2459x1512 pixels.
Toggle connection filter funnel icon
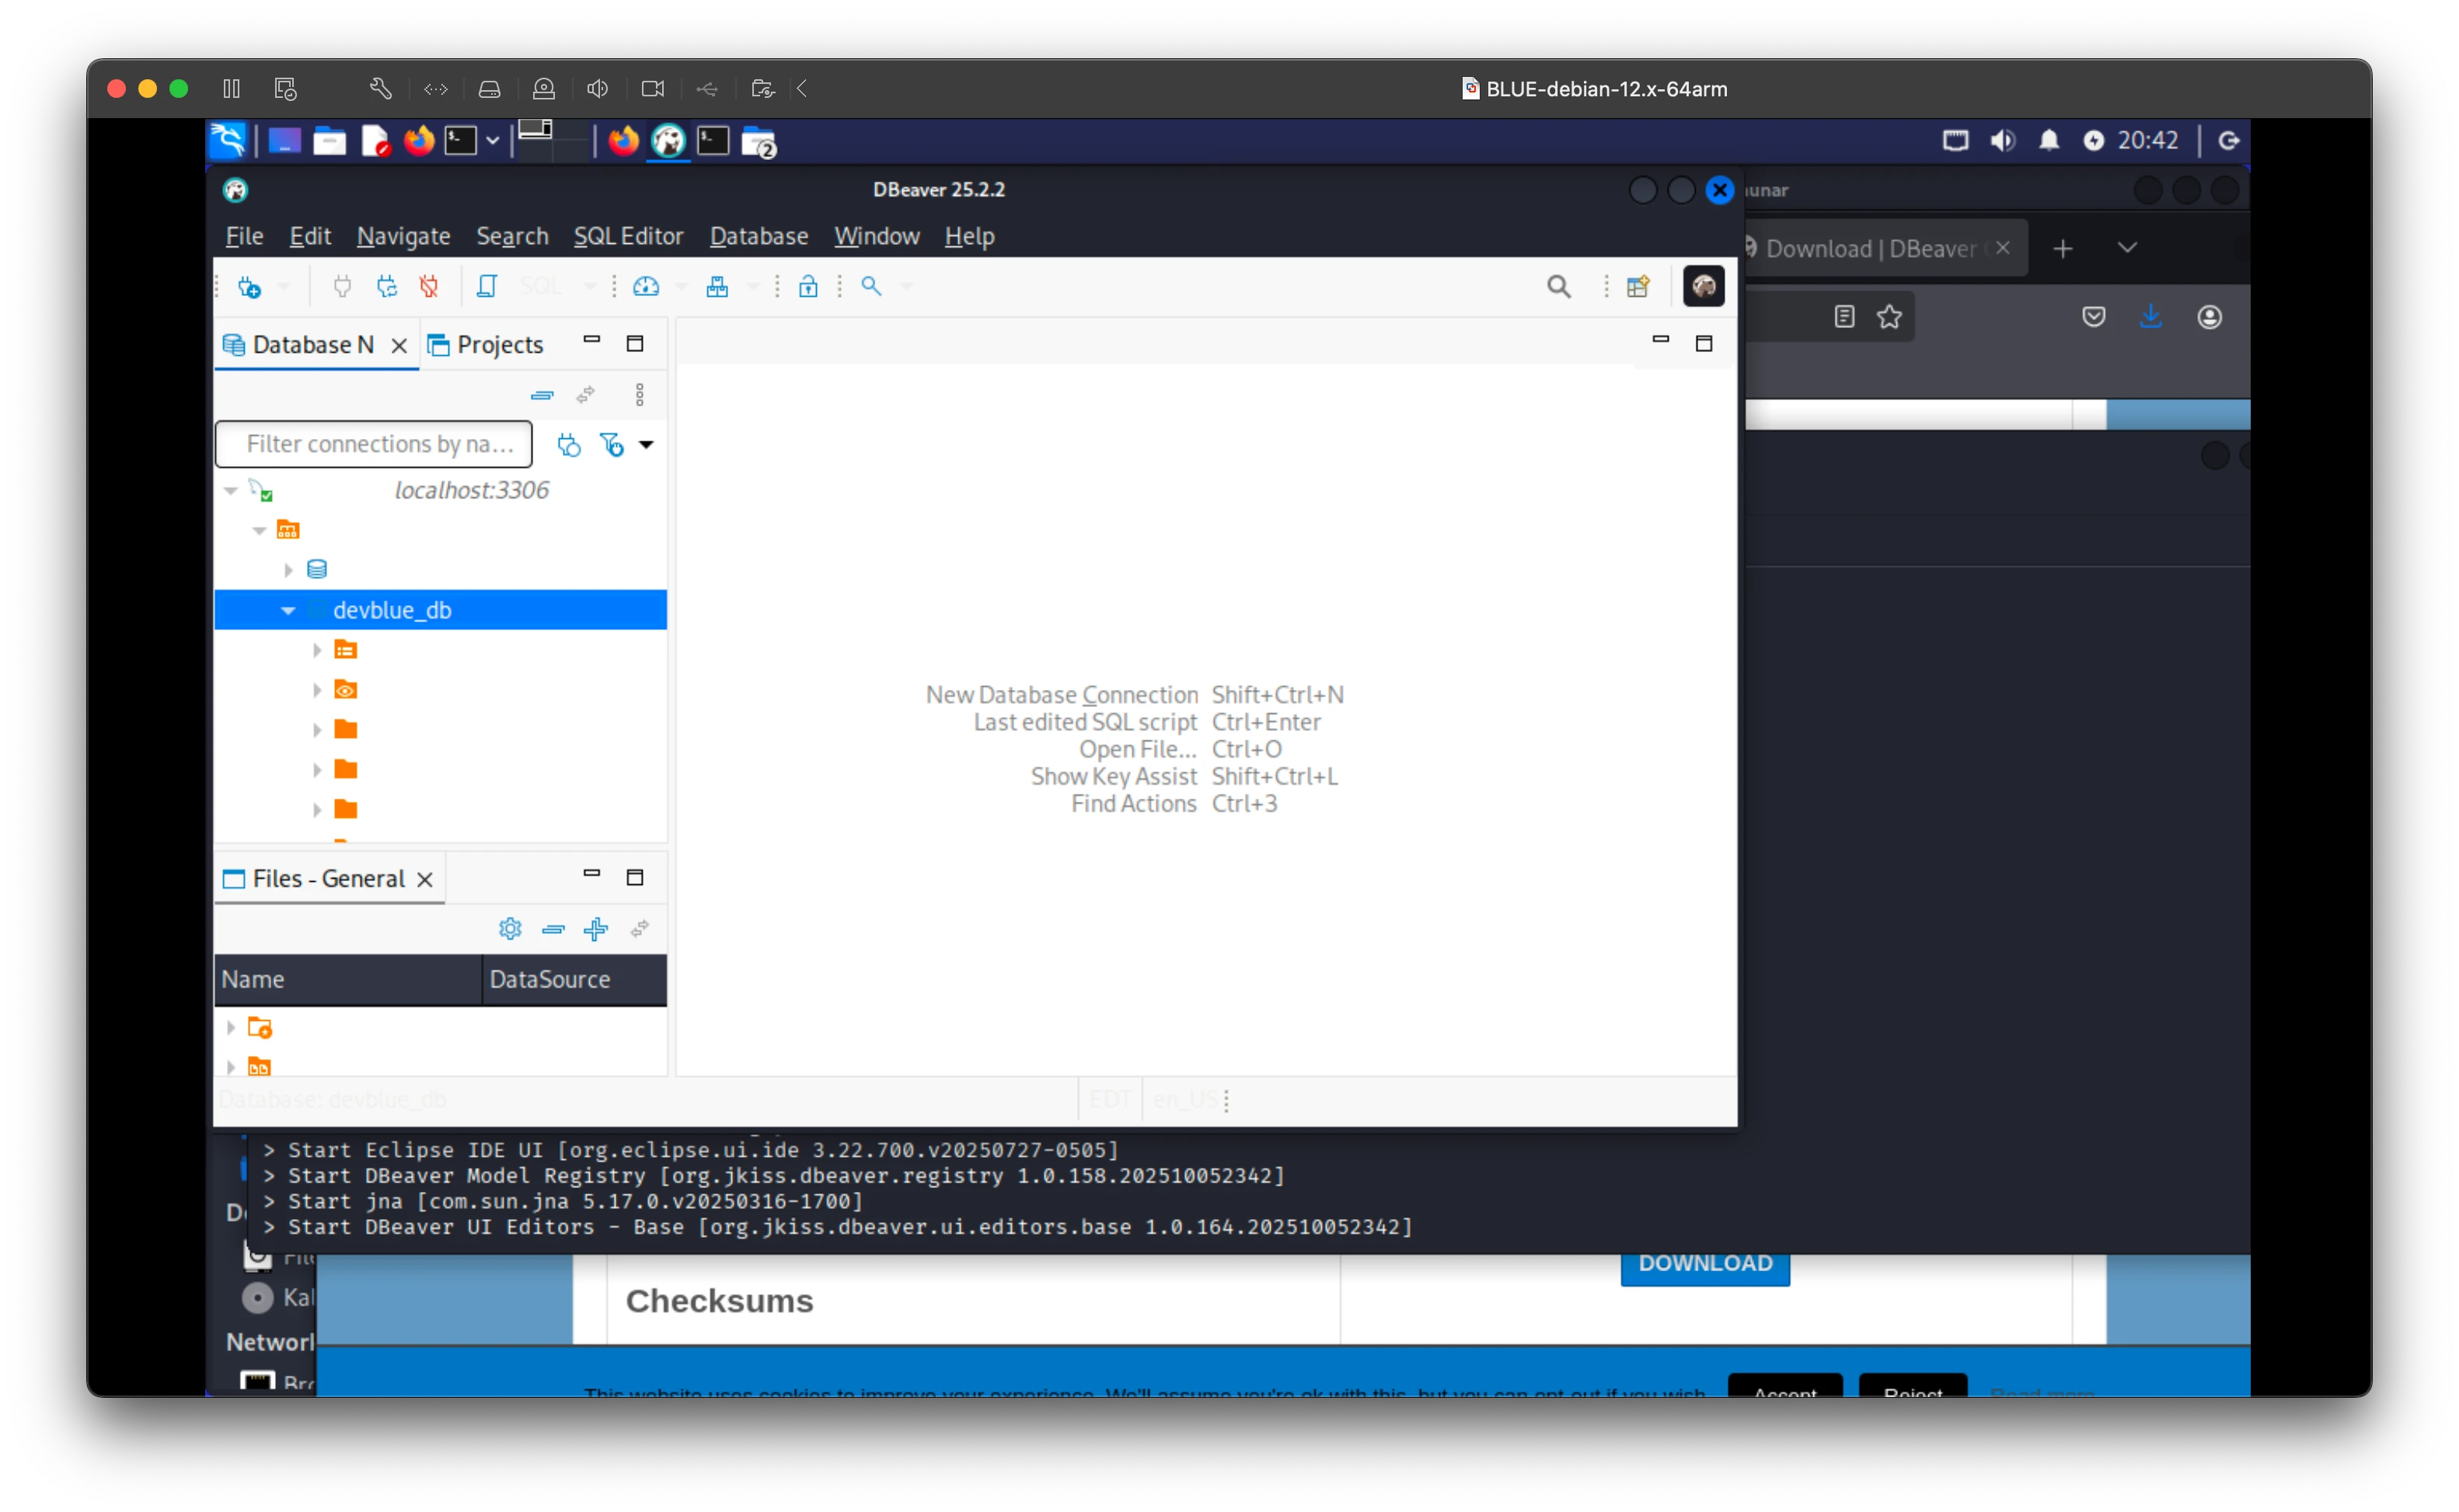click(x=611, y=445)
